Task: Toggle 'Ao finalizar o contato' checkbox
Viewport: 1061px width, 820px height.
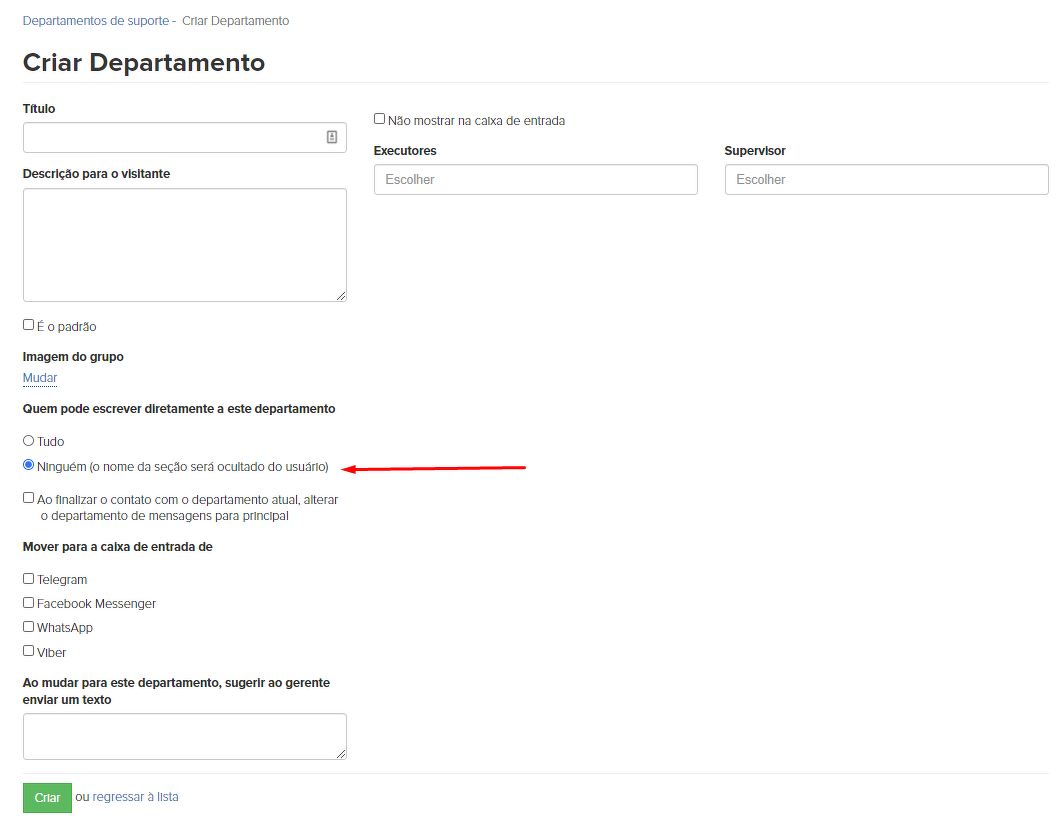Action: [29, 497]
